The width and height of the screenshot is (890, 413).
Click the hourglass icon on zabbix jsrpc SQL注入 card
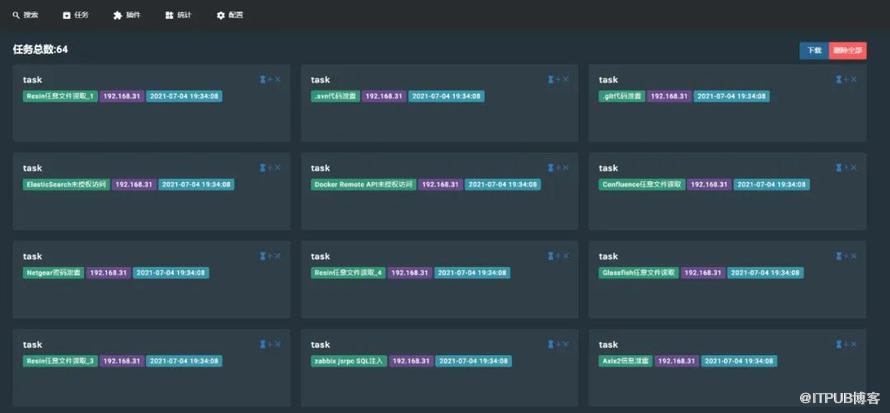tap(551, 344)
